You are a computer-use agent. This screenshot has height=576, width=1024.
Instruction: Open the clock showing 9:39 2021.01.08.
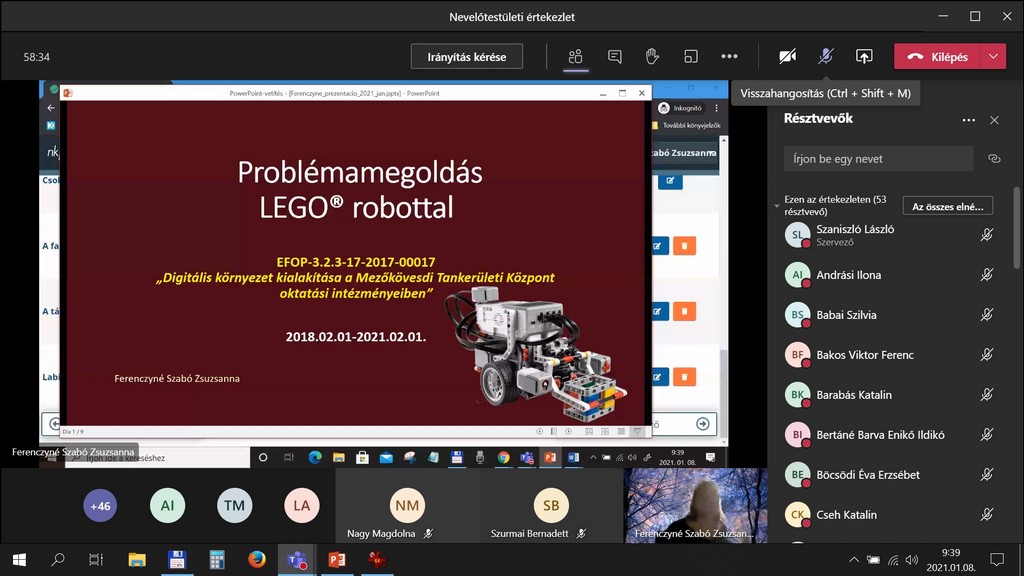point(951,560)
